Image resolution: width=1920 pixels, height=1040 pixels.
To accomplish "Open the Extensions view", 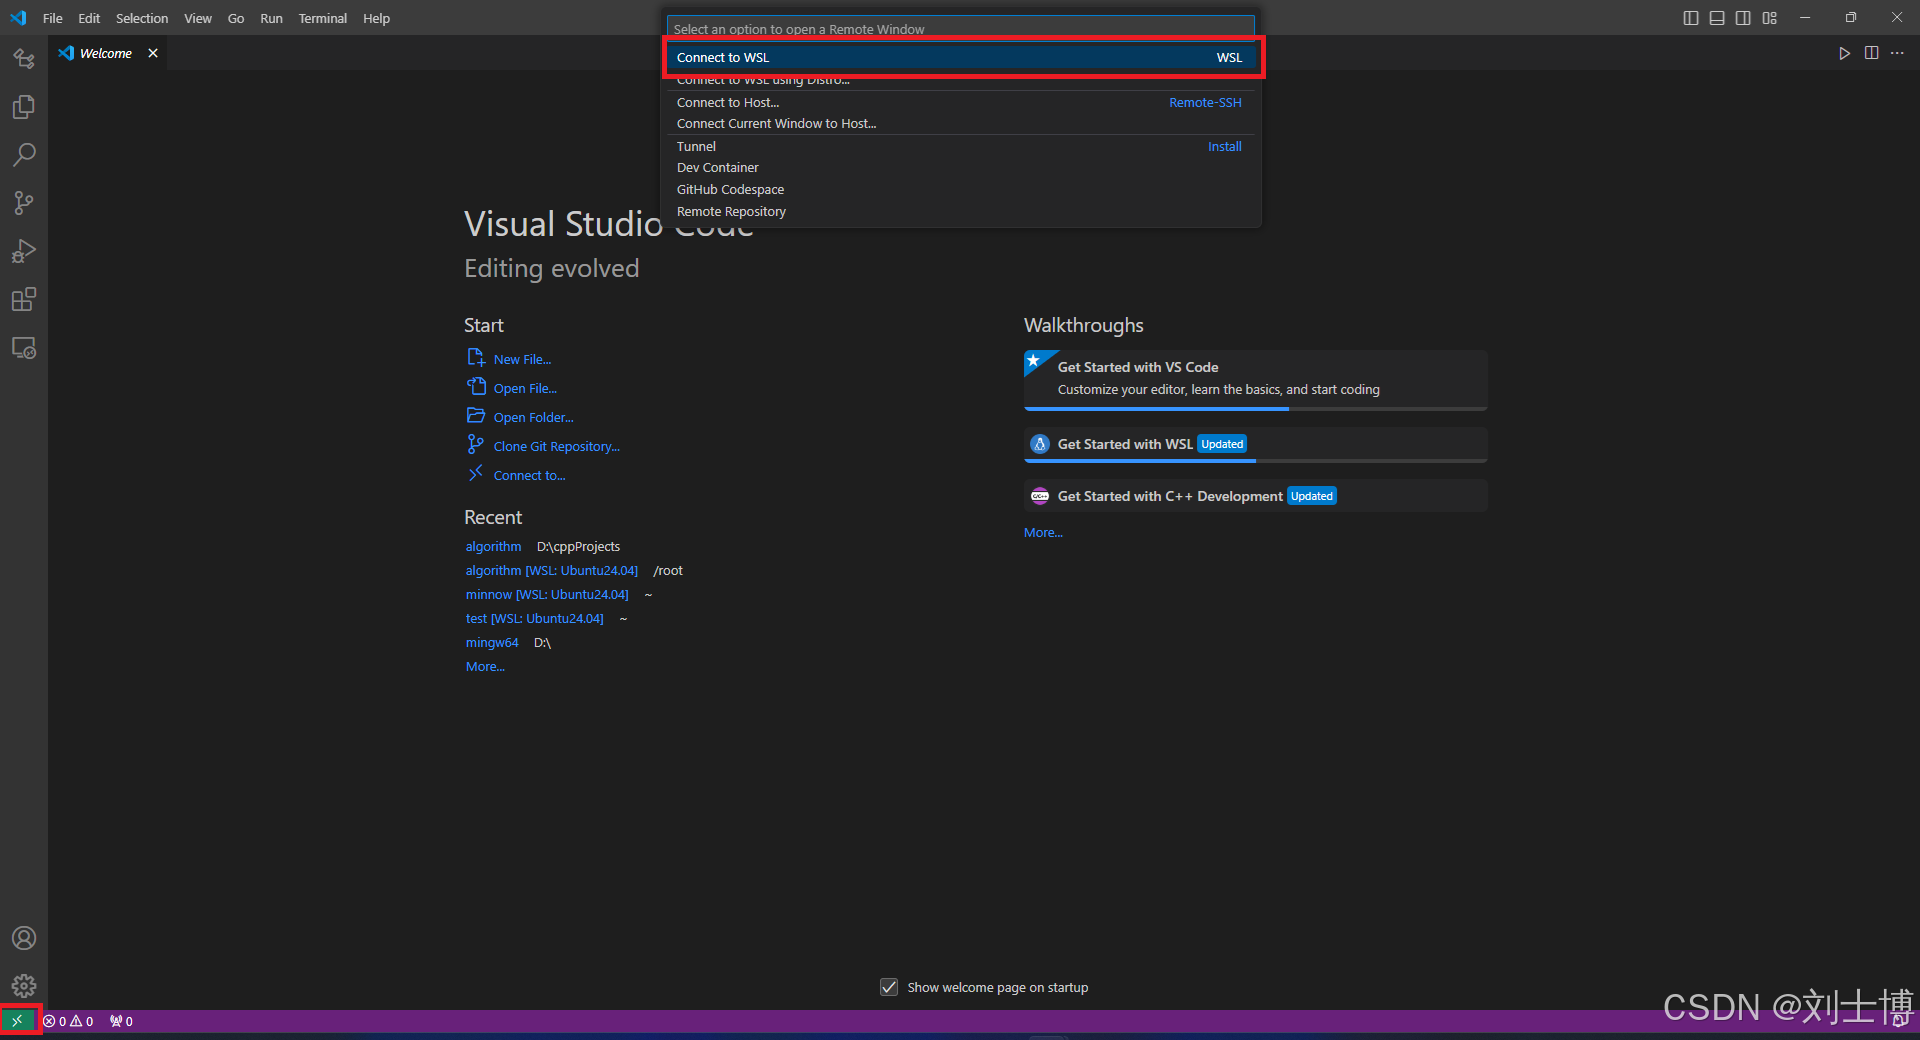I will (24, 299).
